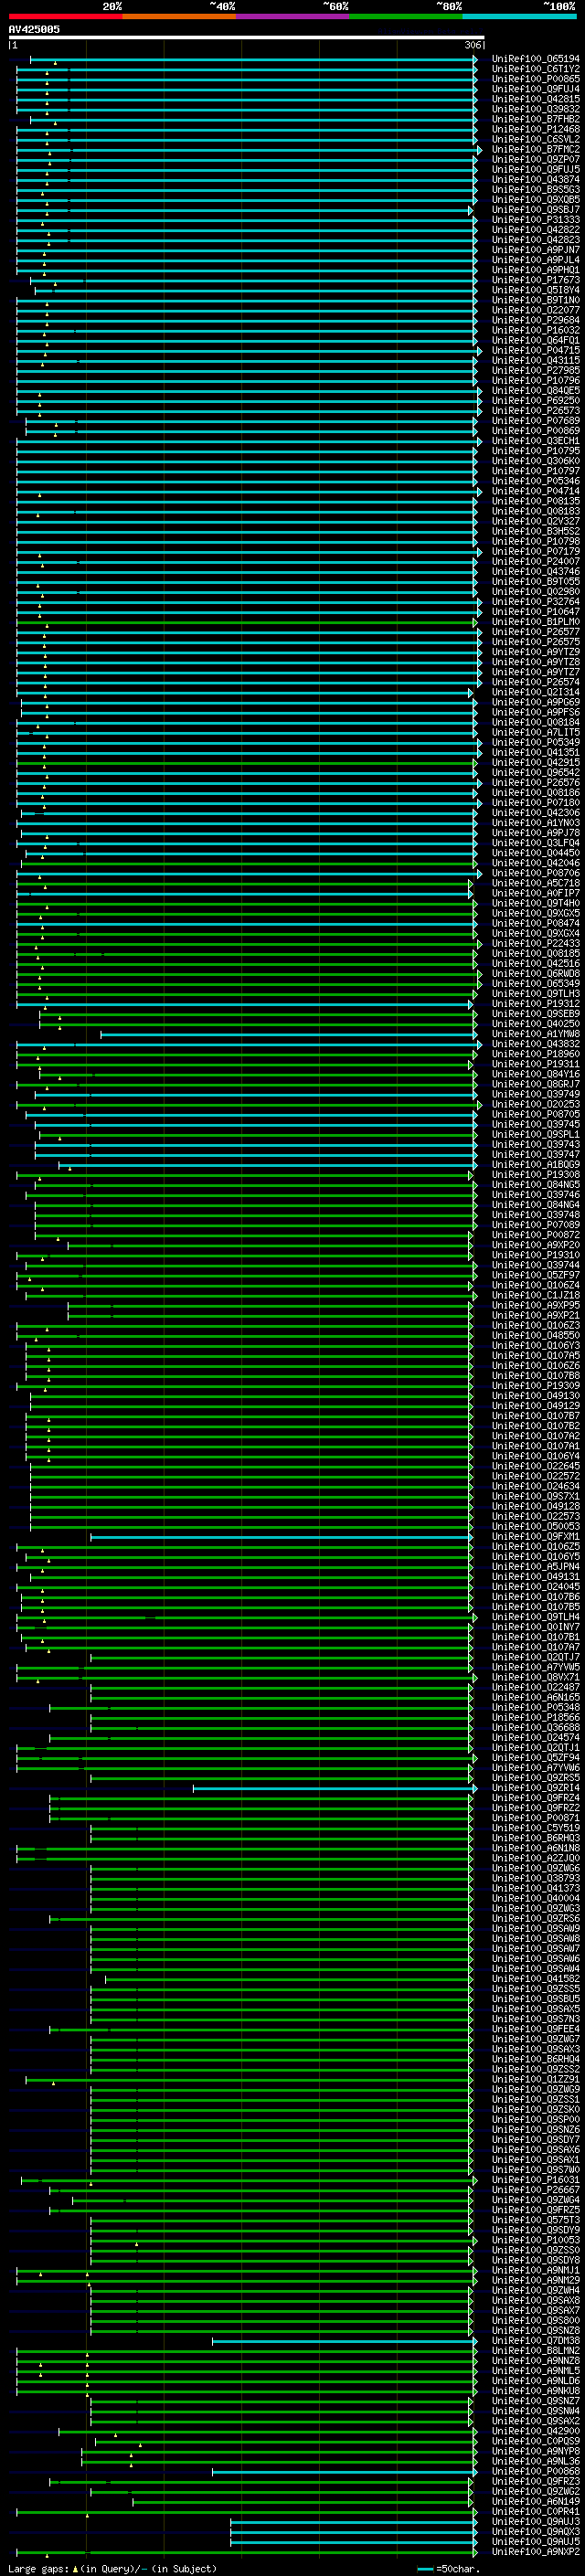
Task: Click the white AV425005 query sequence bar
Action: tap(246, 38)
